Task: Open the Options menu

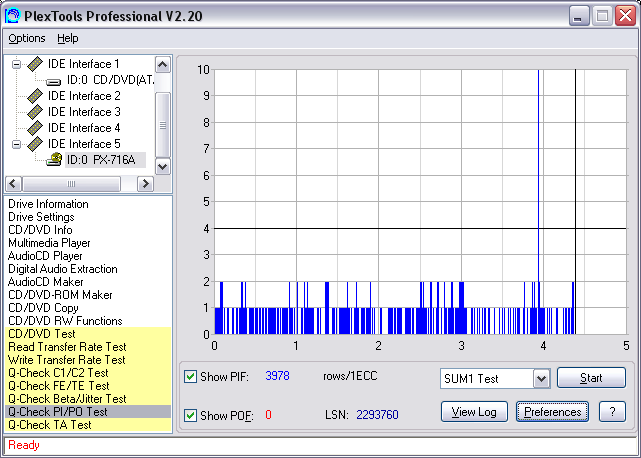Action: [27, 38]
